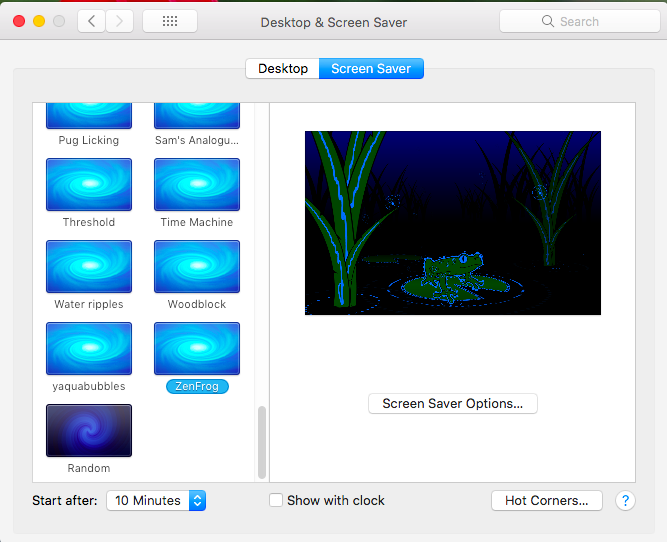
Task: Click the Water ripples label
Action: (x=89, y=304)
